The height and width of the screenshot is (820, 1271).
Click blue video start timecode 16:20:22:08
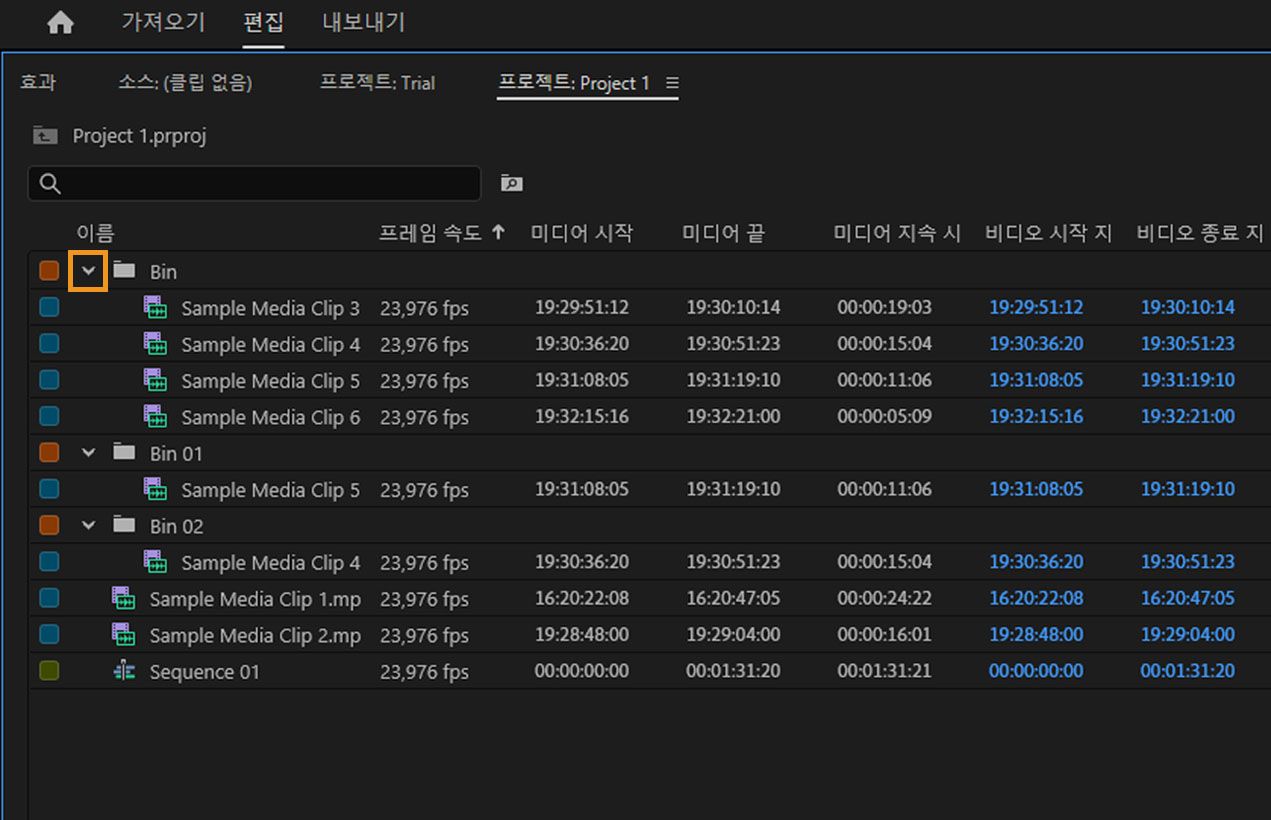tap(1036, 598)
